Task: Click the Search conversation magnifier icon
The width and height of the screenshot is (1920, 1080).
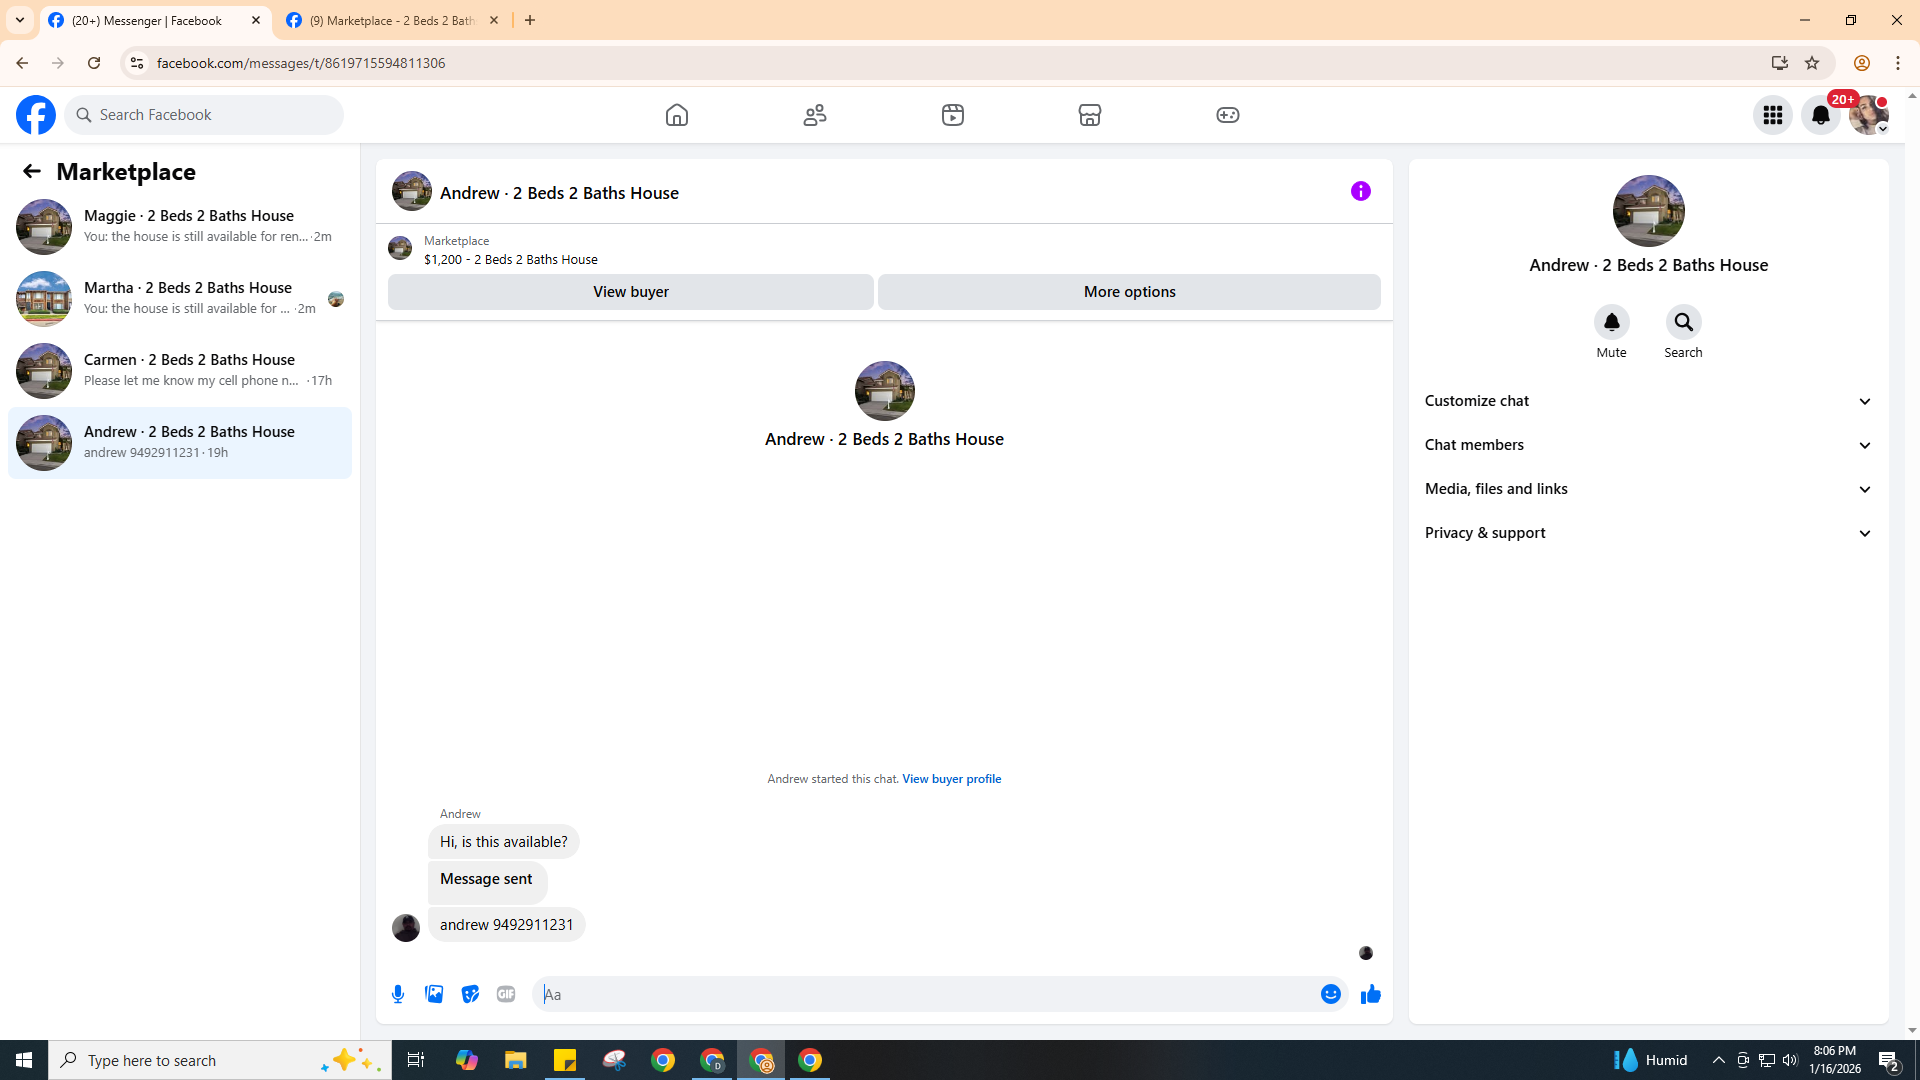Action: (1683, 323)
